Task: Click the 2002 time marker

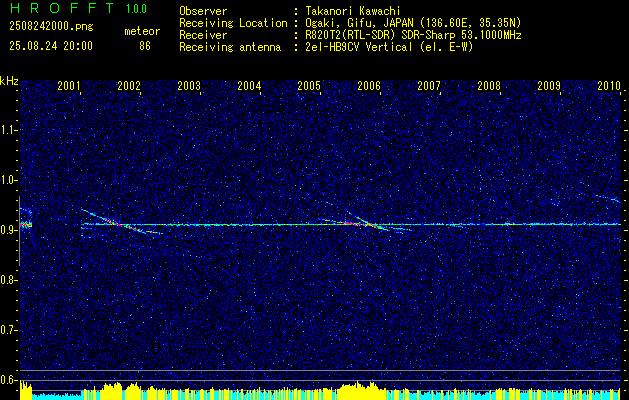Action: [129, 85]
